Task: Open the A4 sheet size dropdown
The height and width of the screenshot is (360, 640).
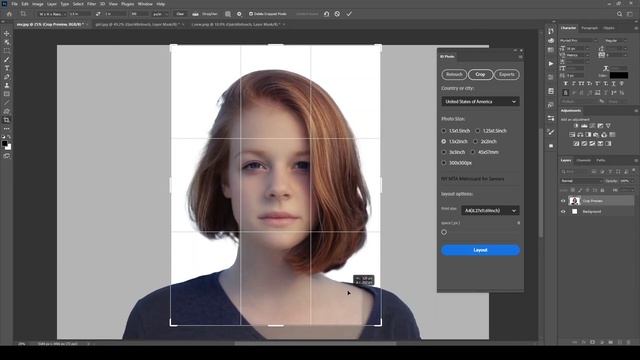Action: click(490, 211)
